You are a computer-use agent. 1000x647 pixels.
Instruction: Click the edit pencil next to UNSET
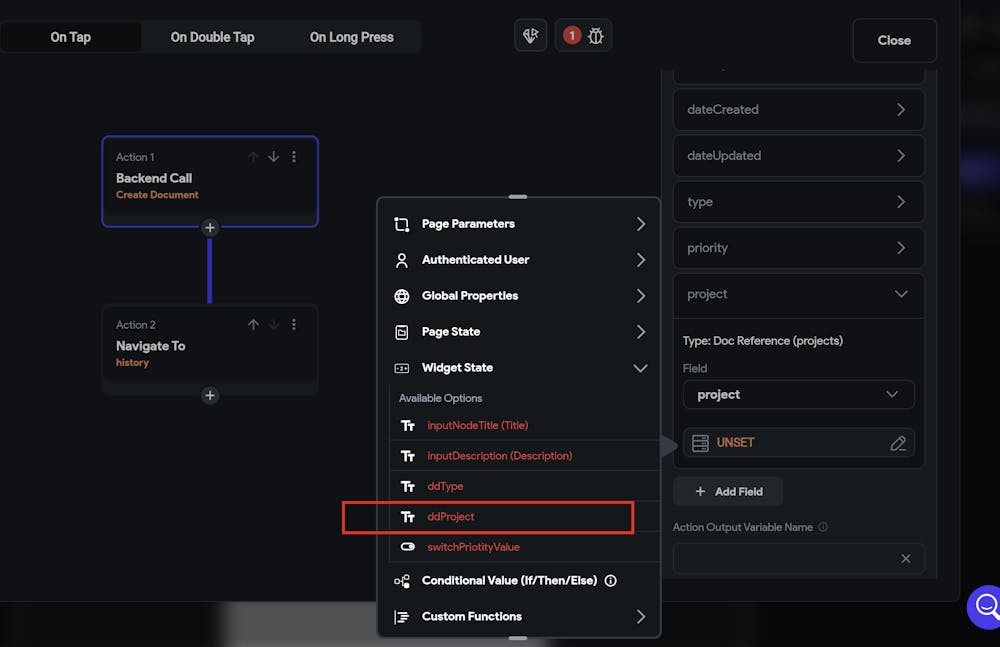[899, 442]
